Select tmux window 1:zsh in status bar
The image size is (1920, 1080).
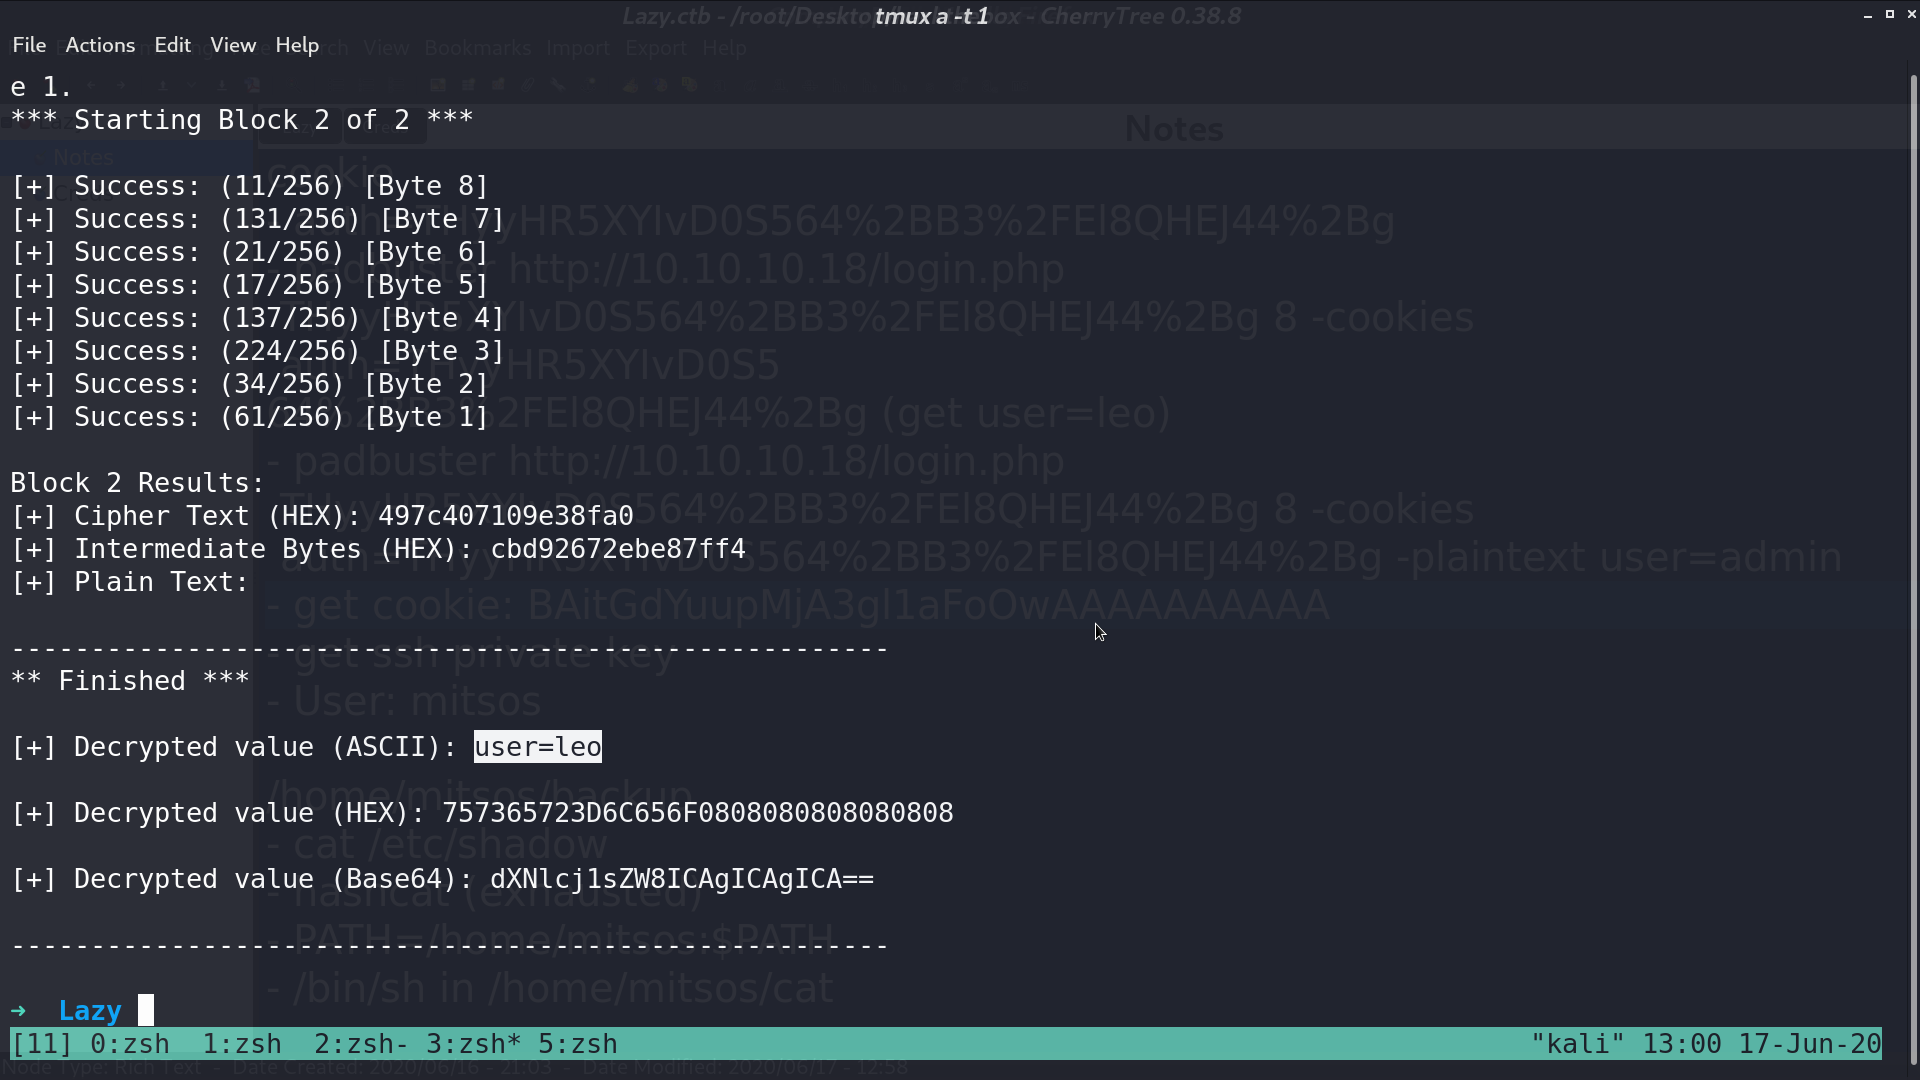click(x=242, y=1044)
